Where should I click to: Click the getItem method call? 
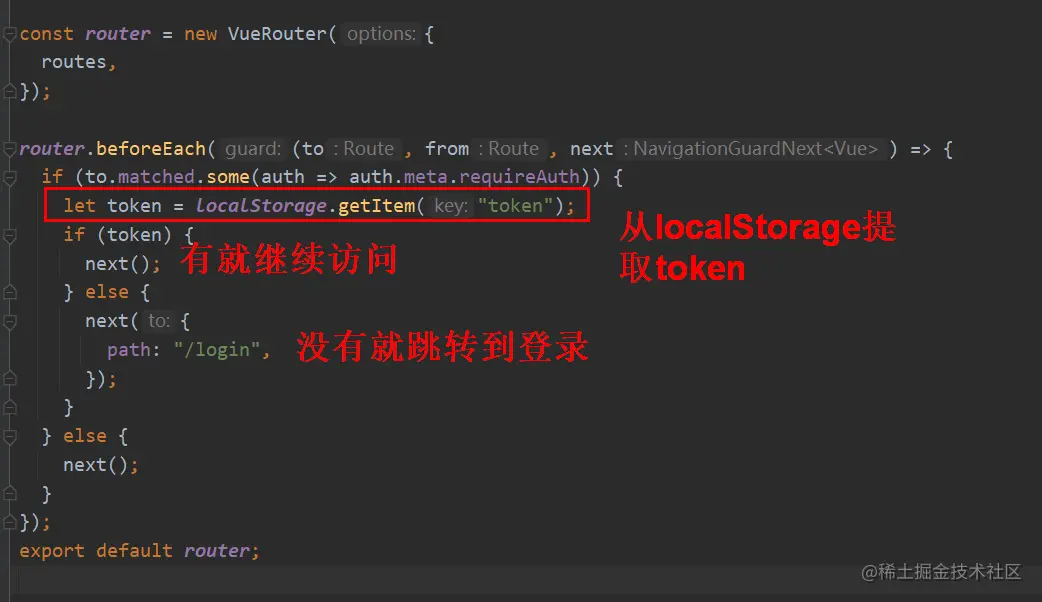click(x=376, y=206)
